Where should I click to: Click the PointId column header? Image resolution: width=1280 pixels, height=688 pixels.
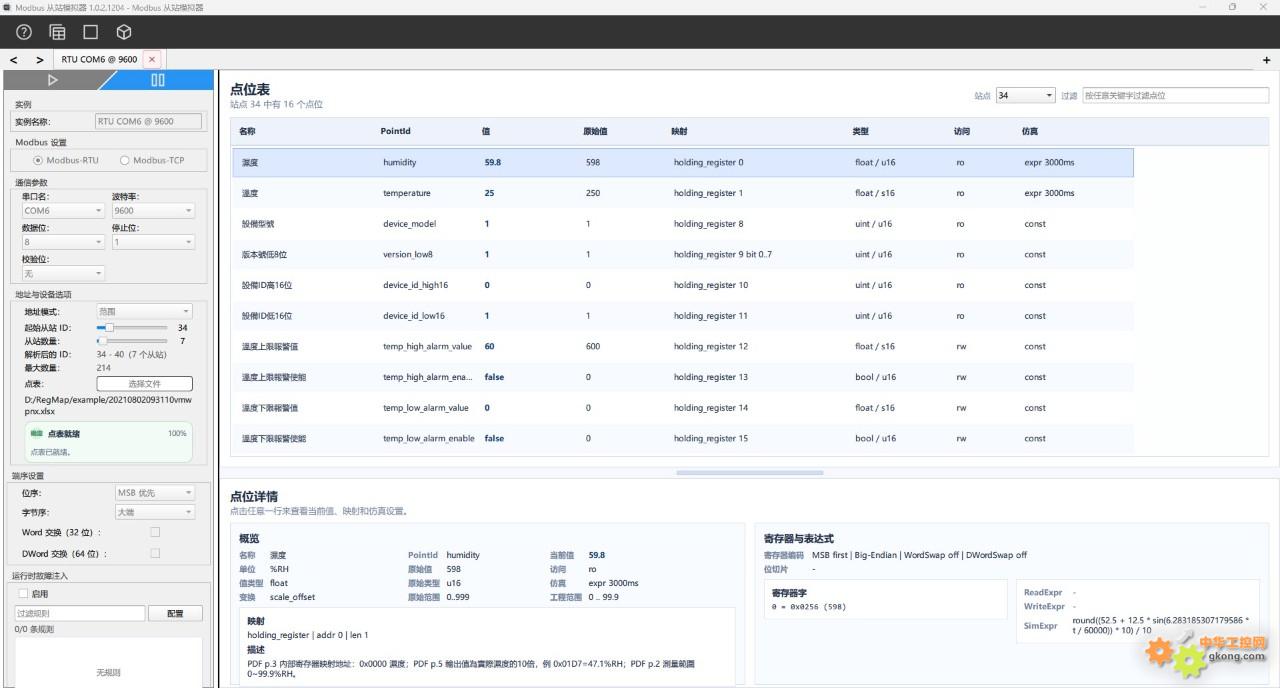tap(395, 131)
